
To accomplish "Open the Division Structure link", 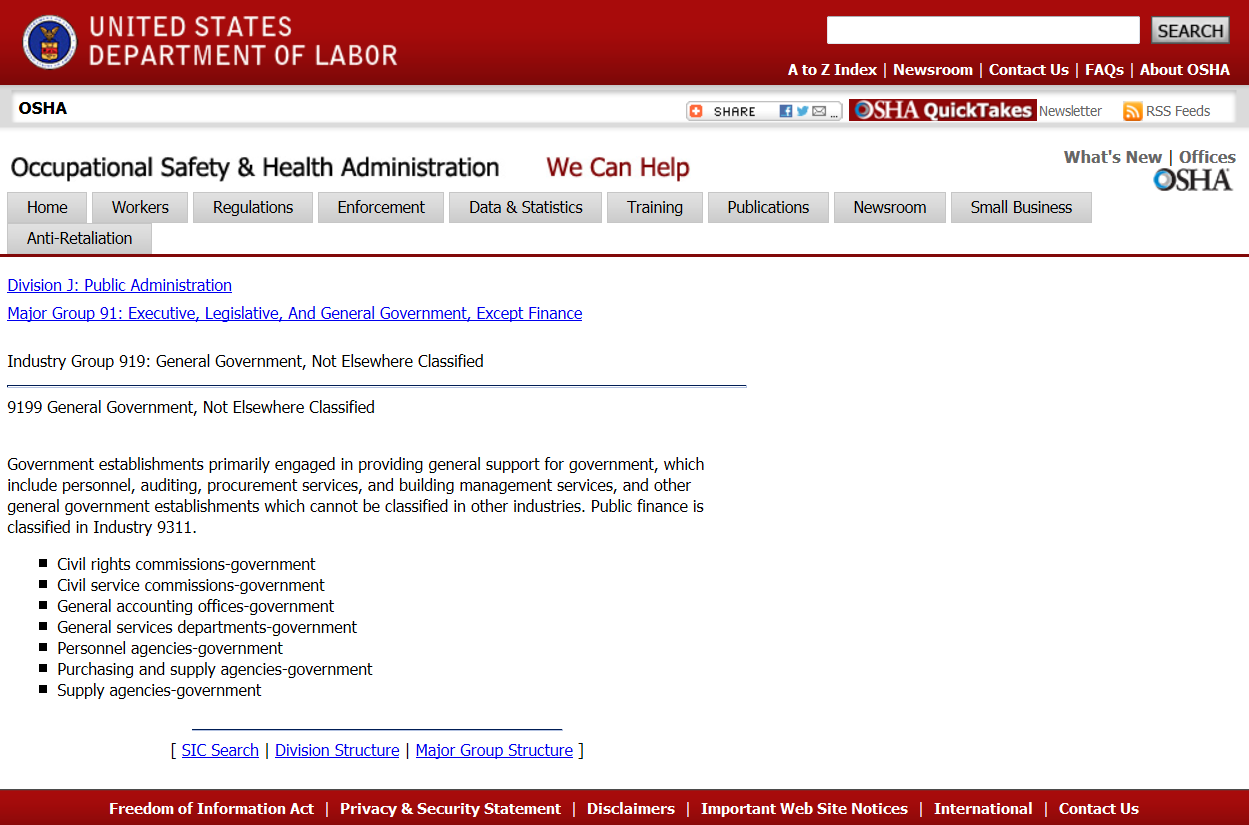I will click(337, 750).
